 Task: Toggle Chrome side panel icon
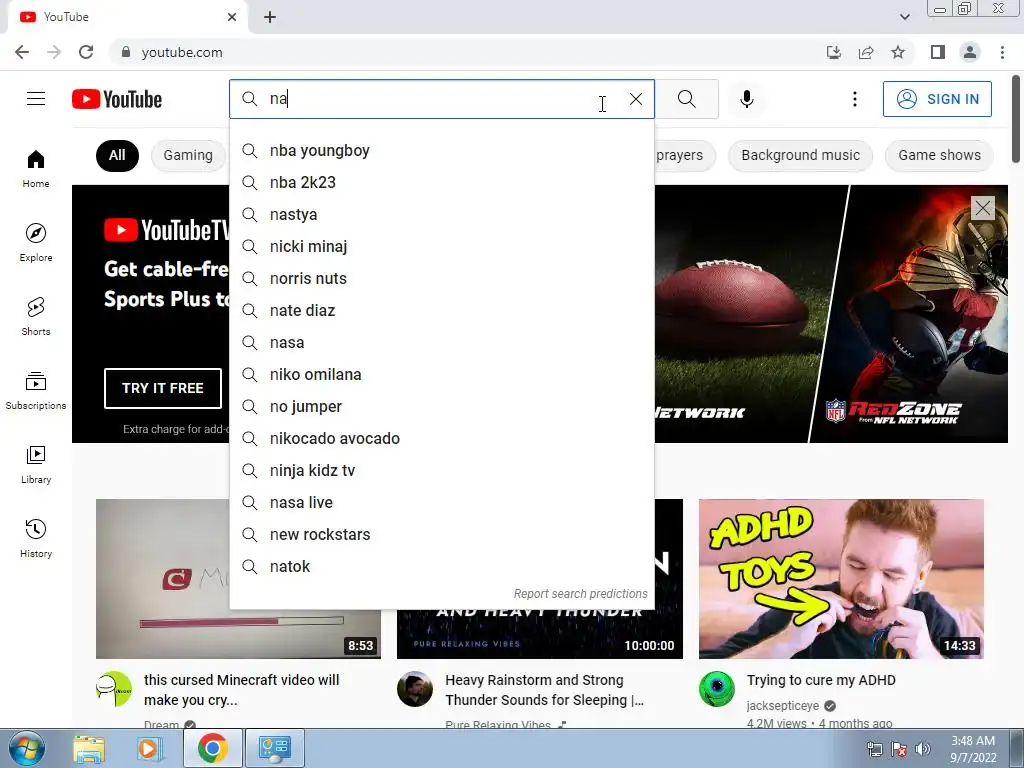(938, 52)
